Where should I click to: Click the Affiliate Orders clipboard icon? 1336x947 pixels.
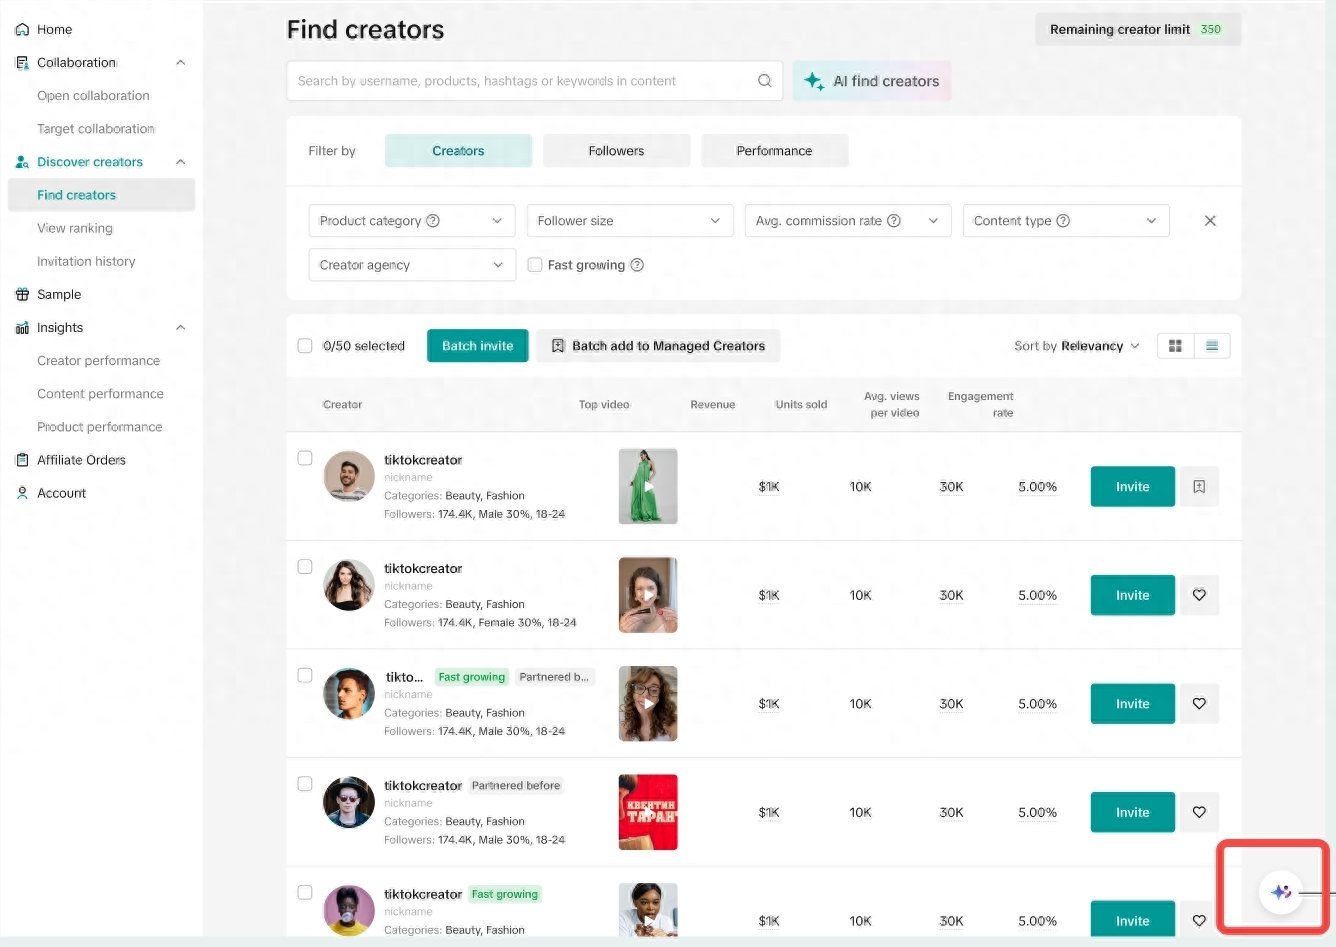[x=22, y=460]
